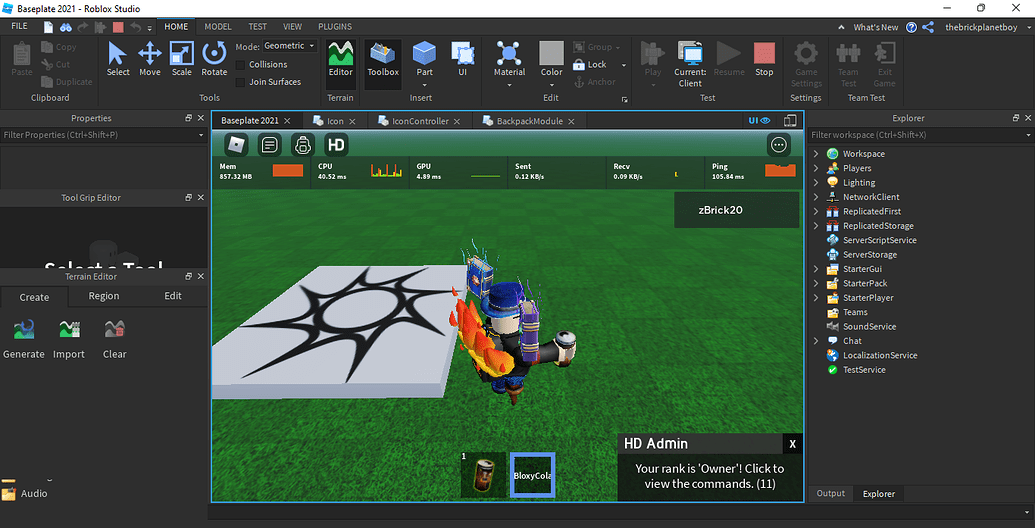
Task: Activate the Rotate tool
Action: click(x=214, y=59)
